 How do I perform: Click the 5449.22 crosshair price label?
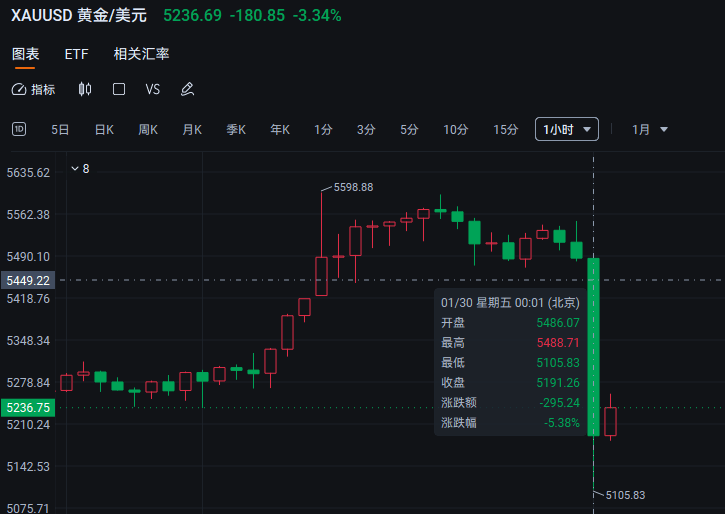(28, 280)
